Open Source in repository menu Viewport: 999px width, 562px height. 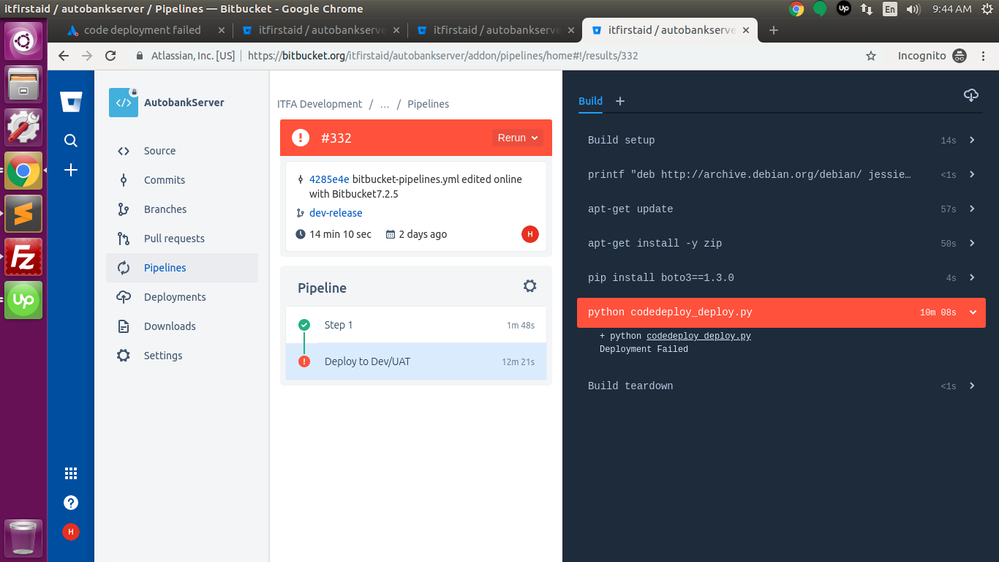(182, 151)
